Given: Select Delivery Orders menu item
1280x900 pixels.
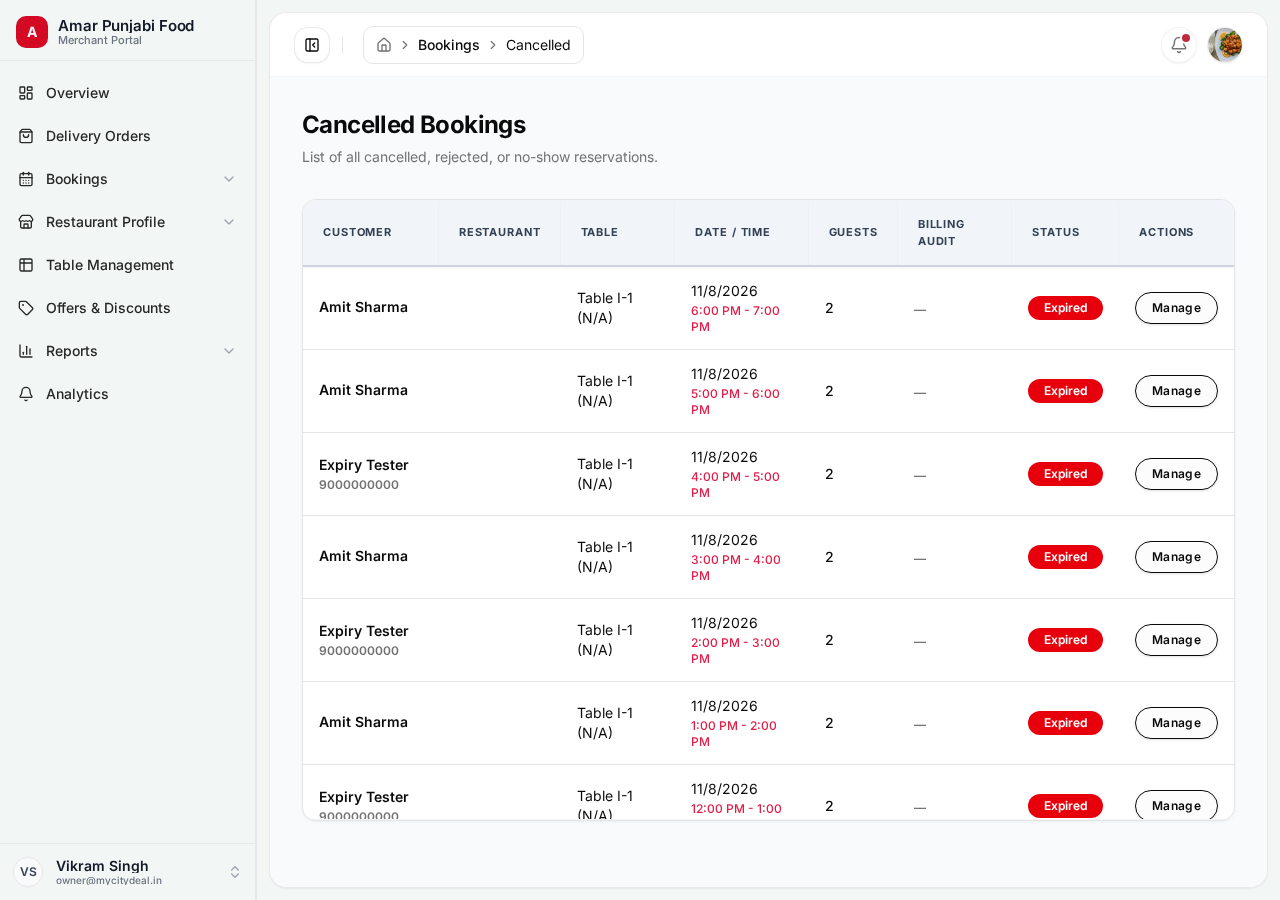Looking at the screenshot, I should (x=128, y=136).
